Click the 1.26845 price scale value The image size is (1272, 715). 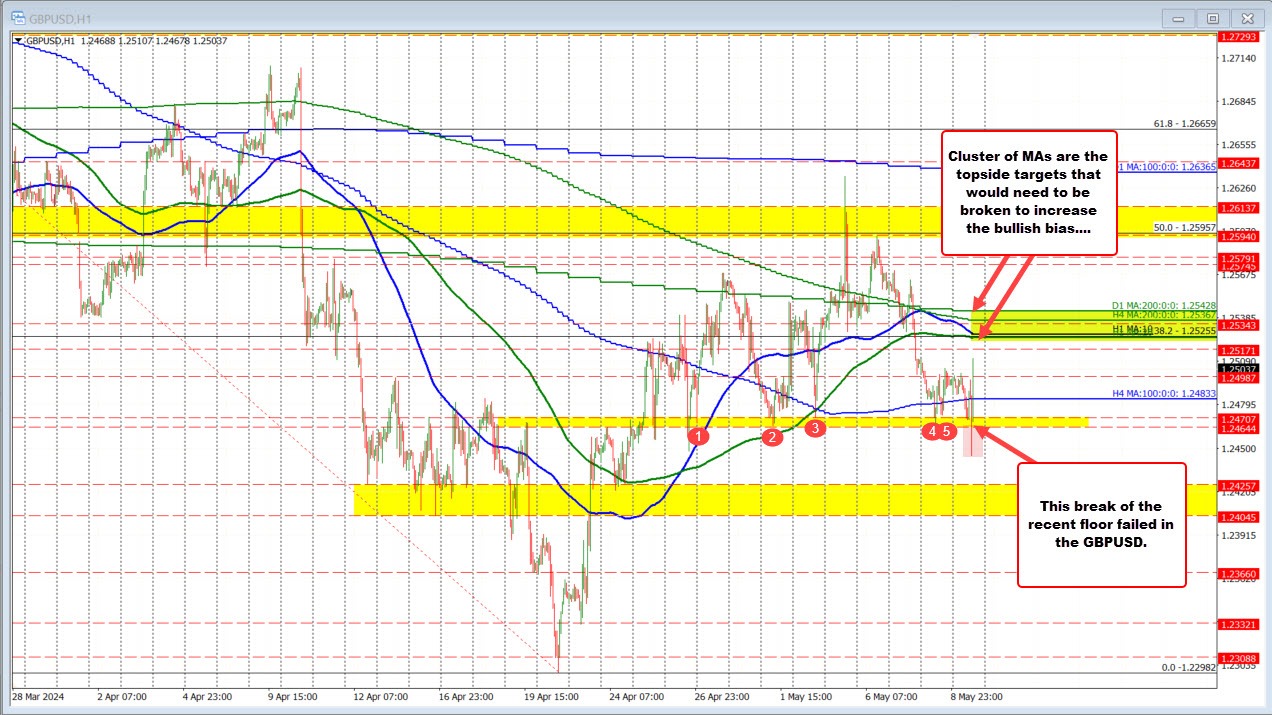[1238, 102]
